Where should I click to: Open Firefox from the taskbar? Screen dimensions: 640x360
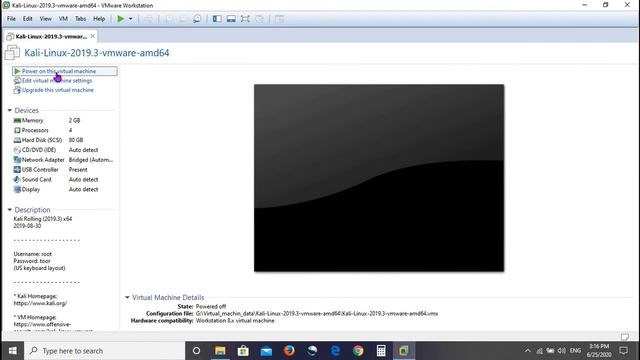[289, 351]
